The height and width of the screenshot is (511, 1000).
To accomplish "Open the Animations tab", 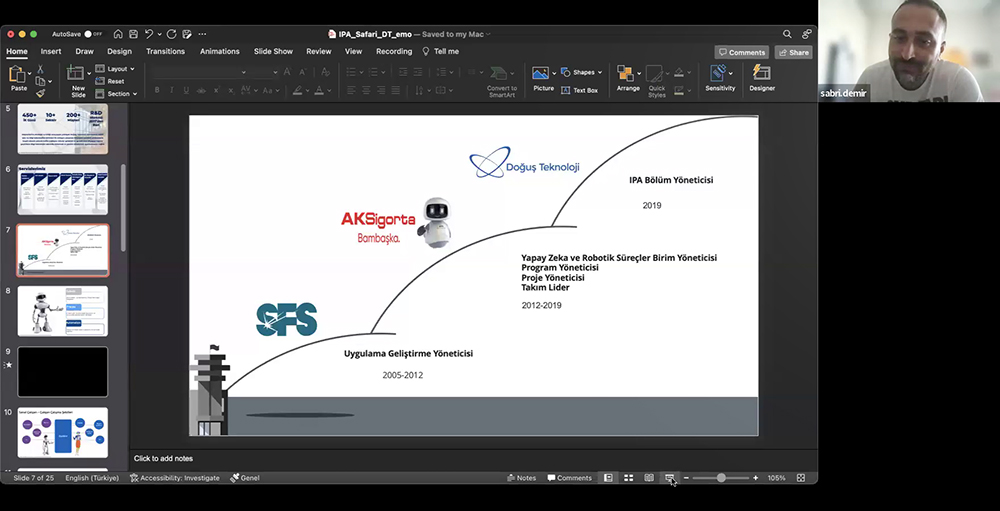I will click(x=219, y=52).
